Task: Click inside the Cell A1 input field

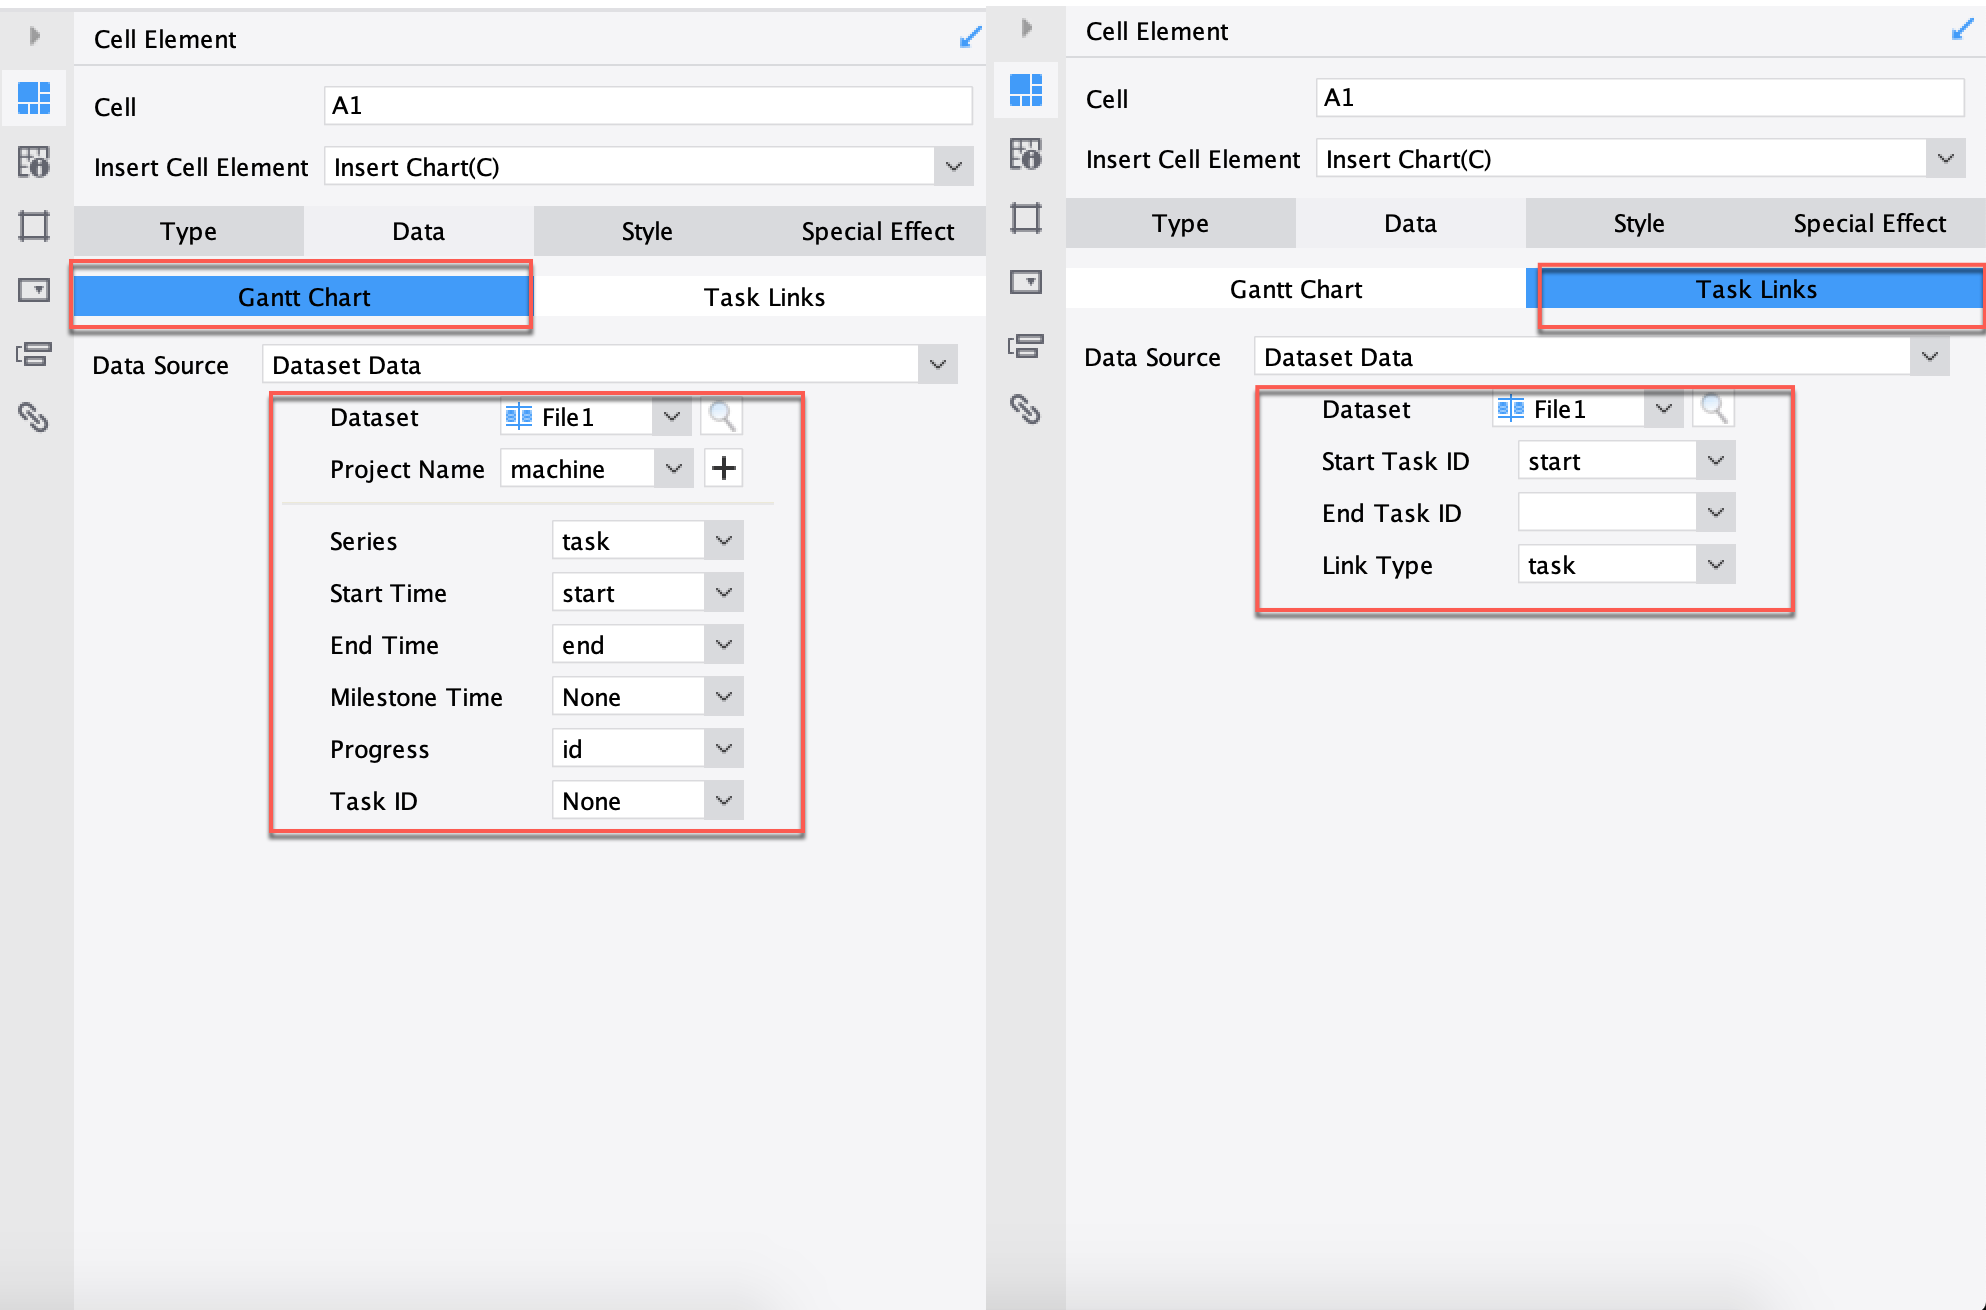Action: [648, 105]
